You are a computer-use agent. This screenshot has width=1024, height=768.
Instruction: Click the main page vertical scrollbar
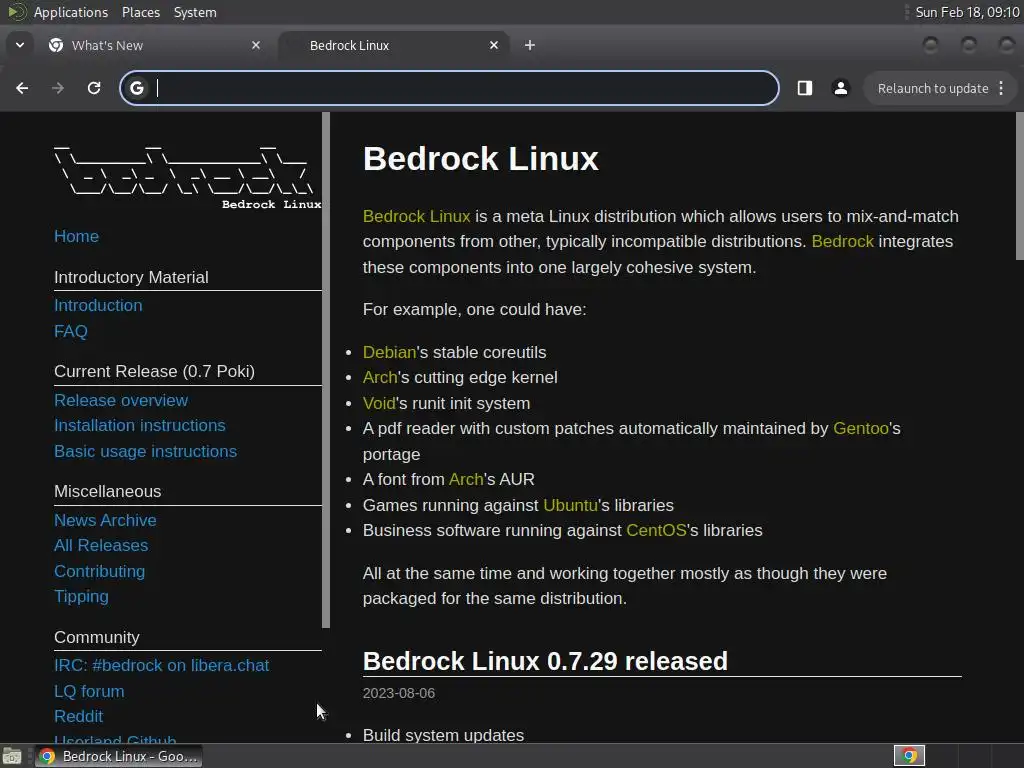coord(1019,186)
